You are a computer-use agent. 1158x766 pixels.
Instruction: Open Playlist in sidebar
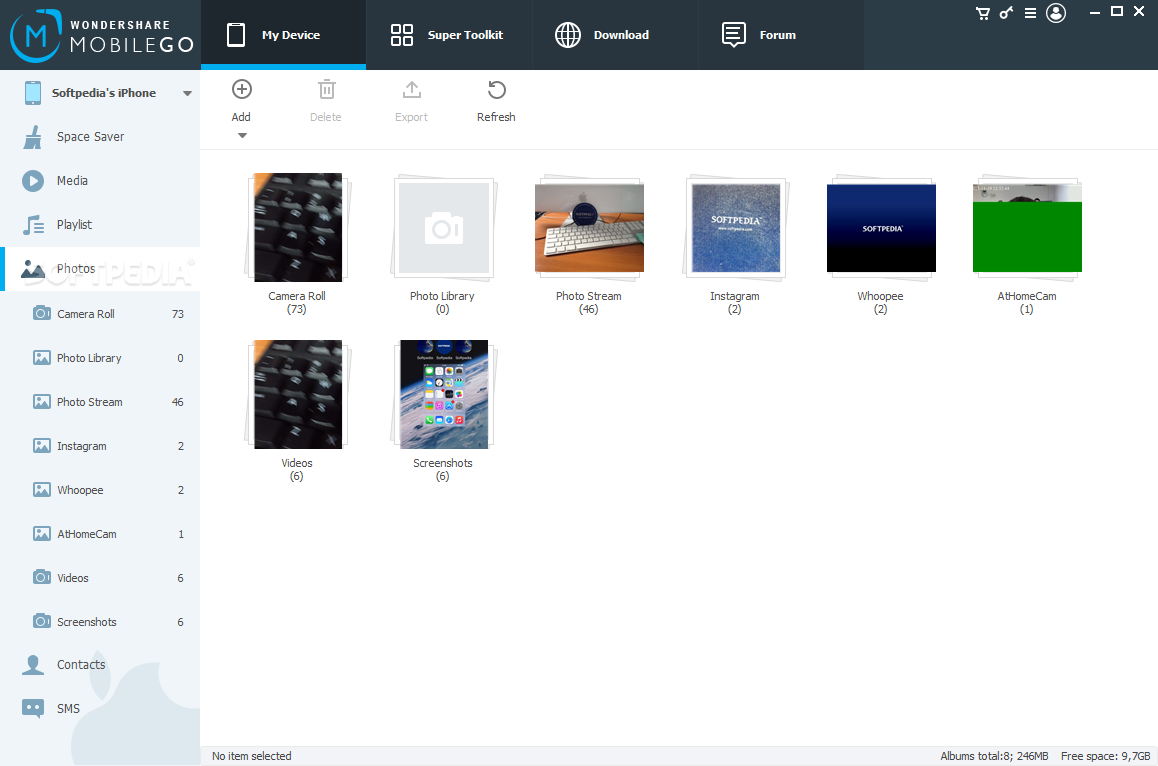click(100, 225)
